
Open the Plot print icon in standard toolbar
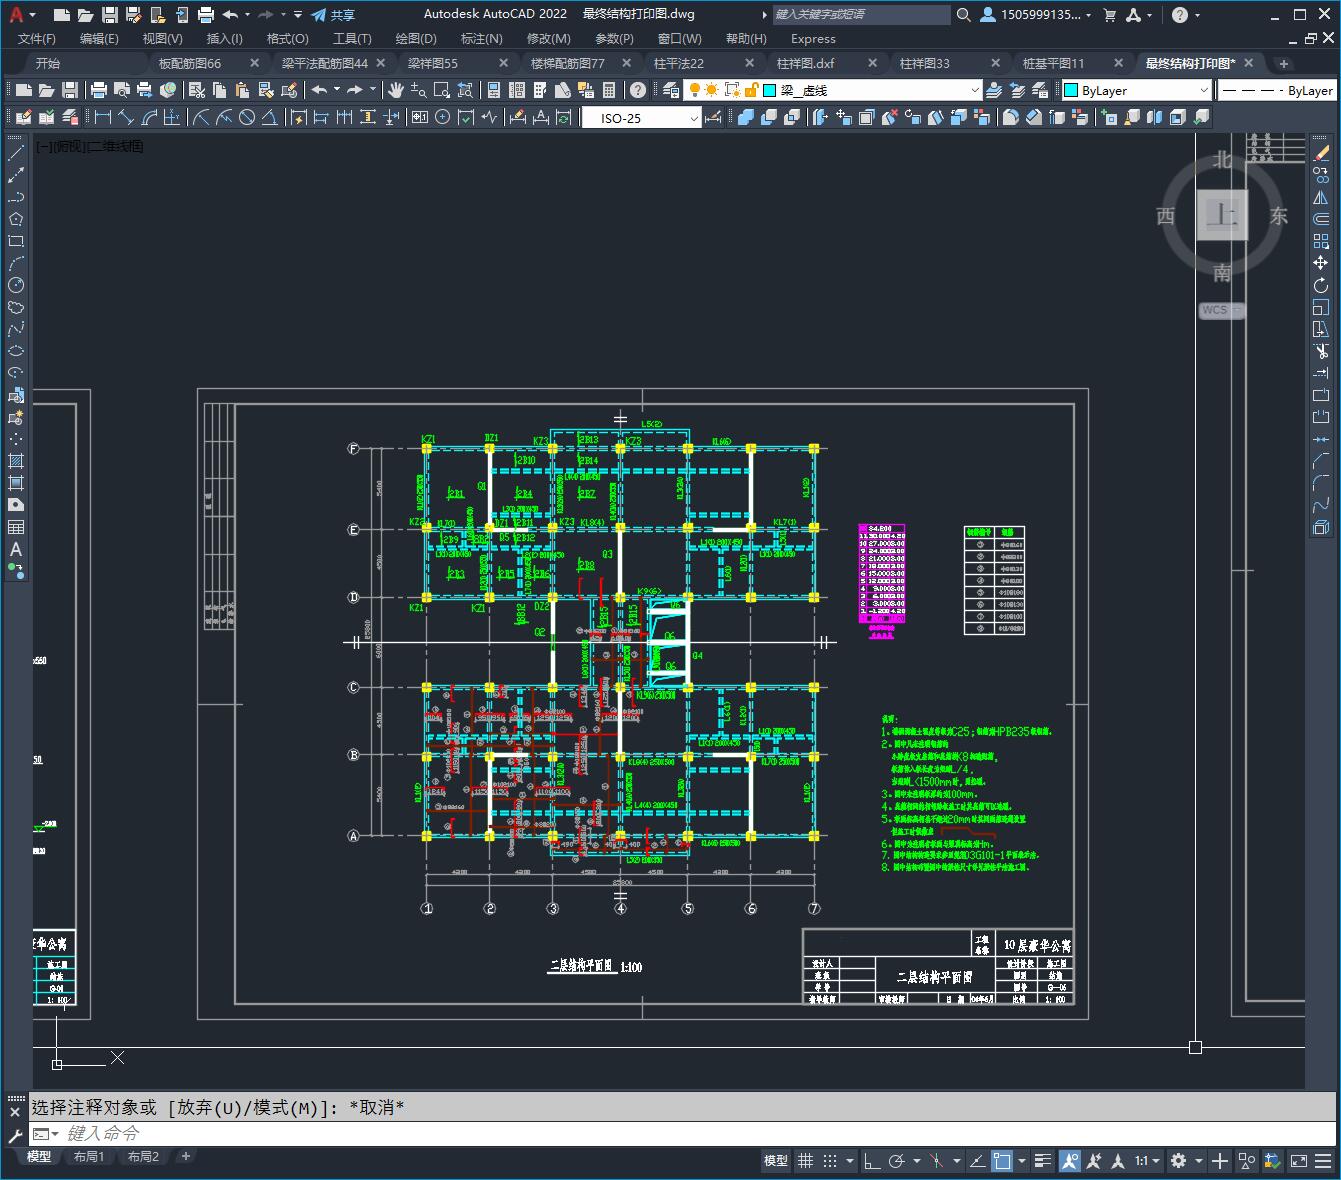click(x=99, y=90)
